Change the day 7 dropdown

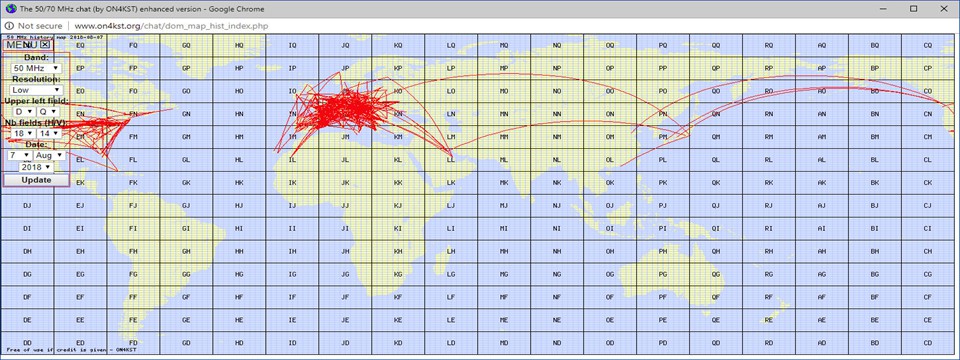click(20, 156)
